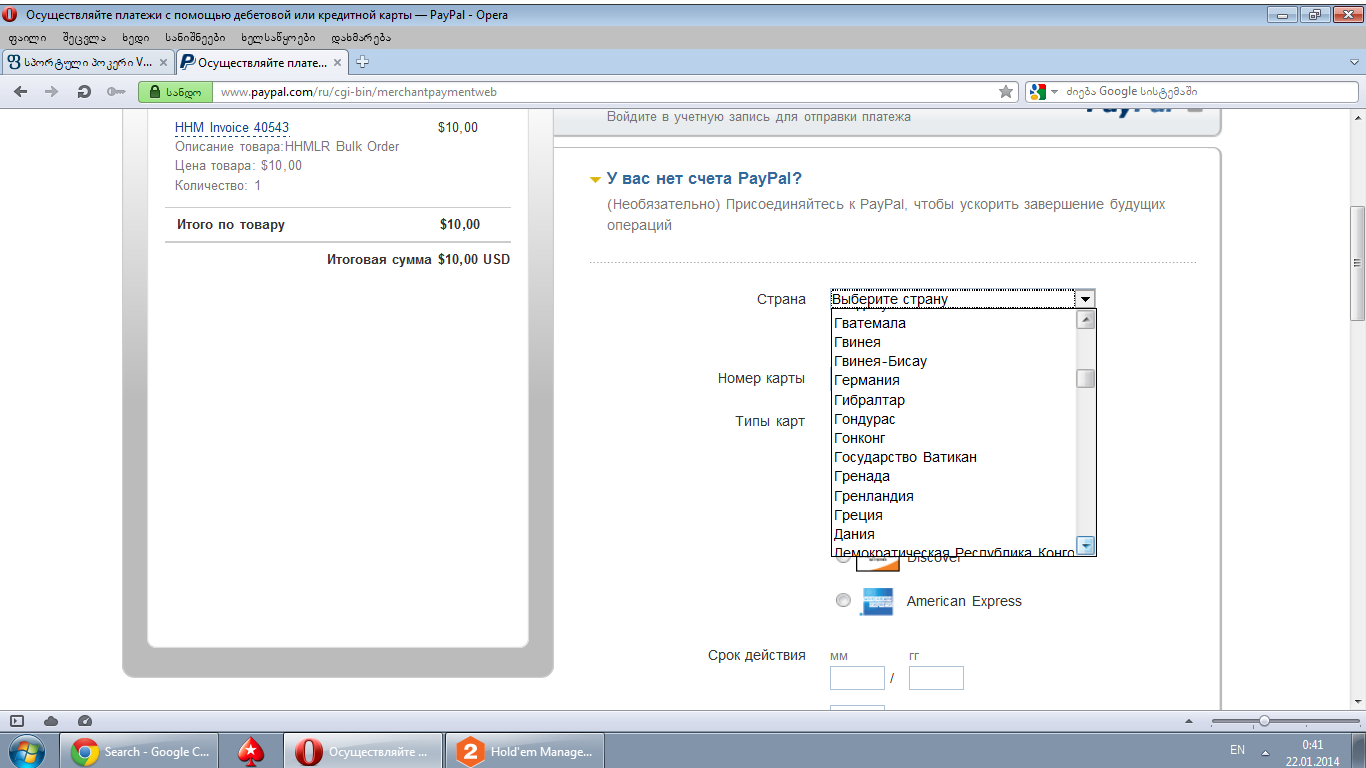Pick Греция from the country list

(858, 515)
